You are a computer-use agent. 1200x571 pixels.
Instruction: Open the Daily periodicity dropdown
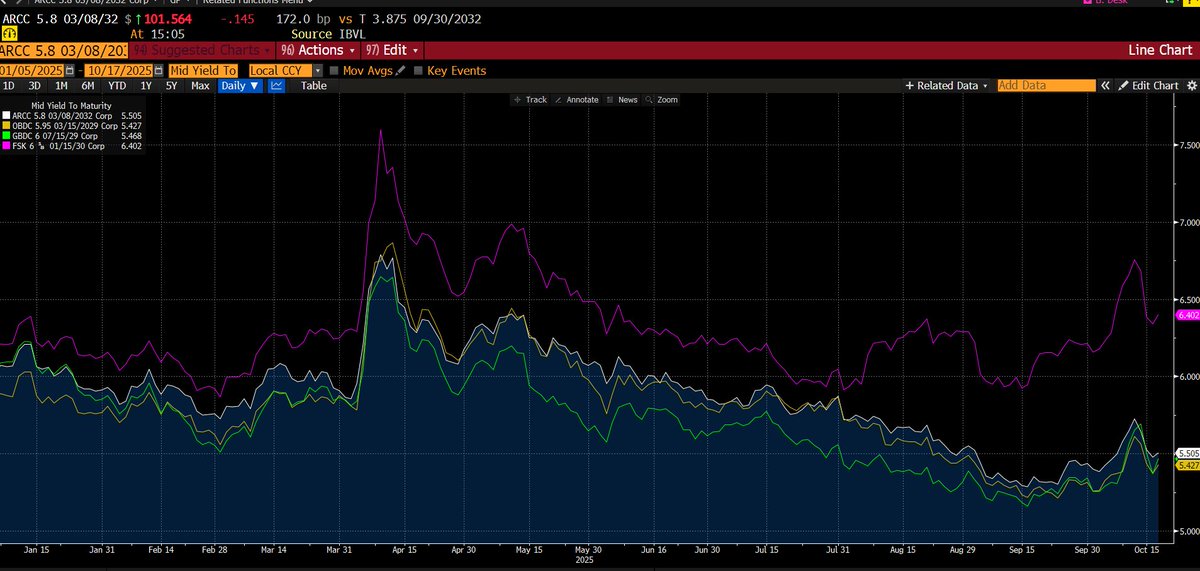click(240, 86)
